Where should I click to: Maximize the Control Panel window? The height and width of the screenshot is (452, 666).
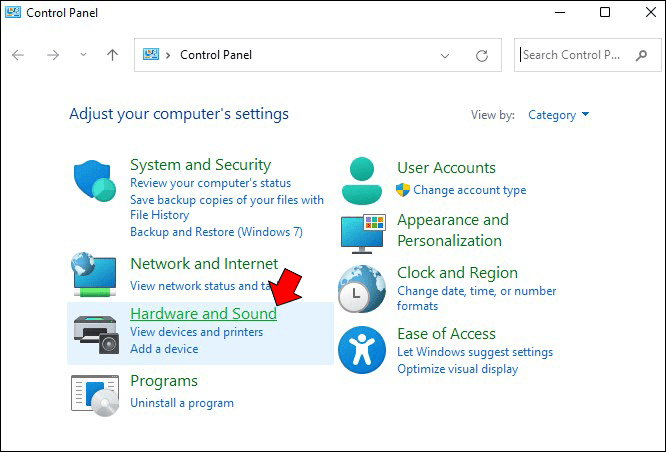605,12
